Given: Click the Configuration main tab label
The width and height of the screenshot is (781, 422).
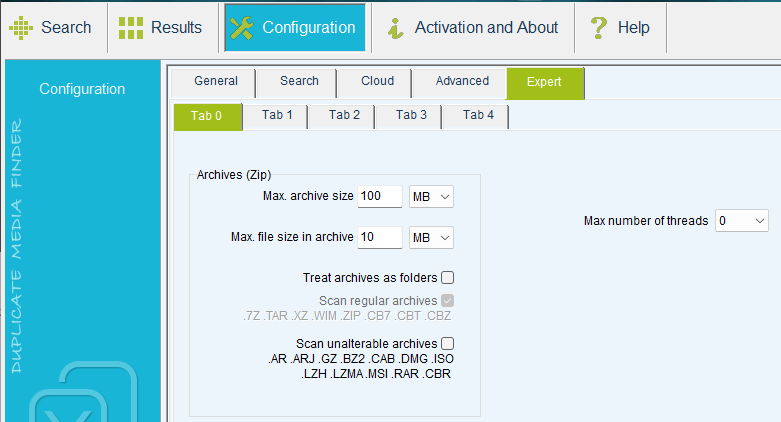Looking at the screenshot, I should pyautogui.click(x=309, y=27).
